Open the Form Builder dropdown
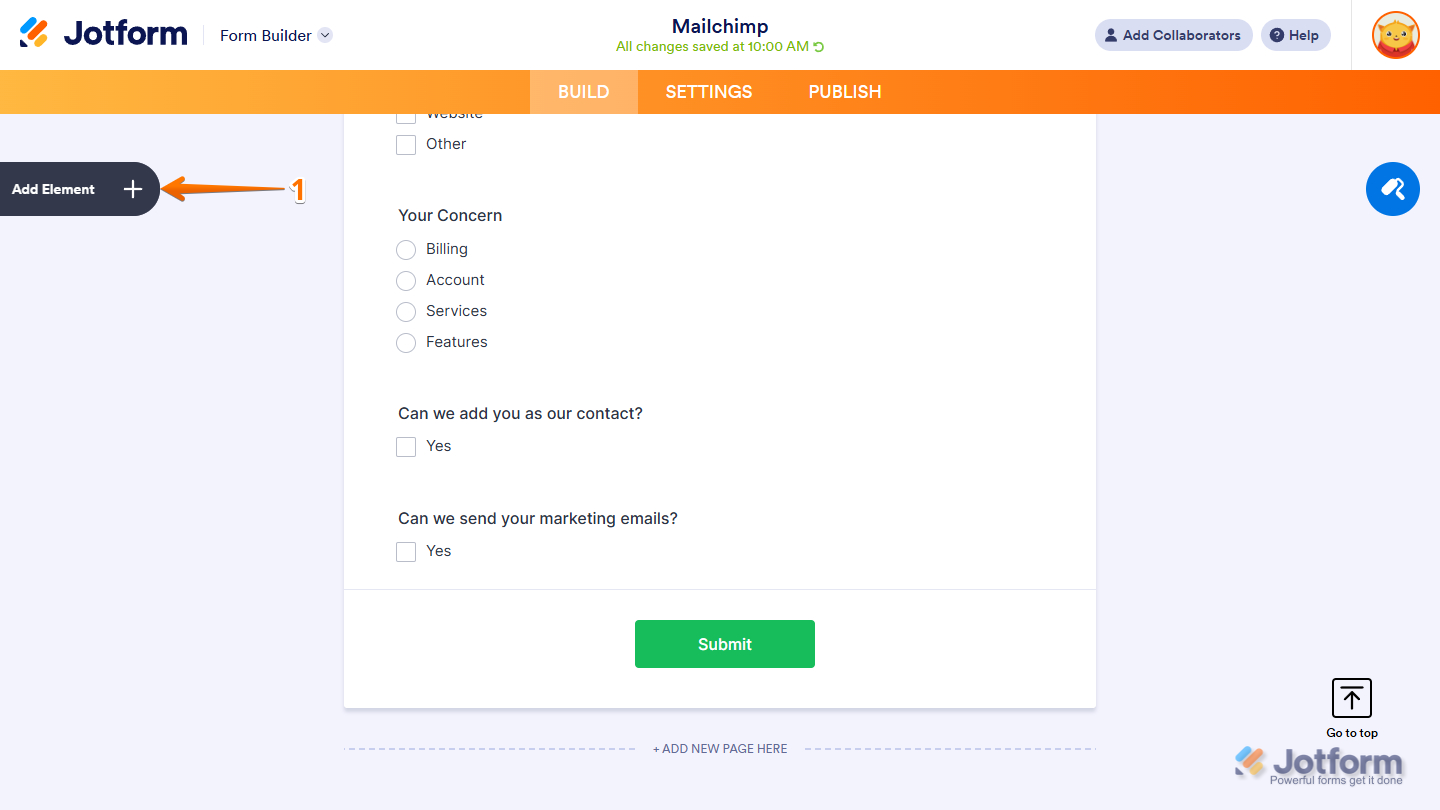Viewport: 1440px width, 810px height. (324, 35)
